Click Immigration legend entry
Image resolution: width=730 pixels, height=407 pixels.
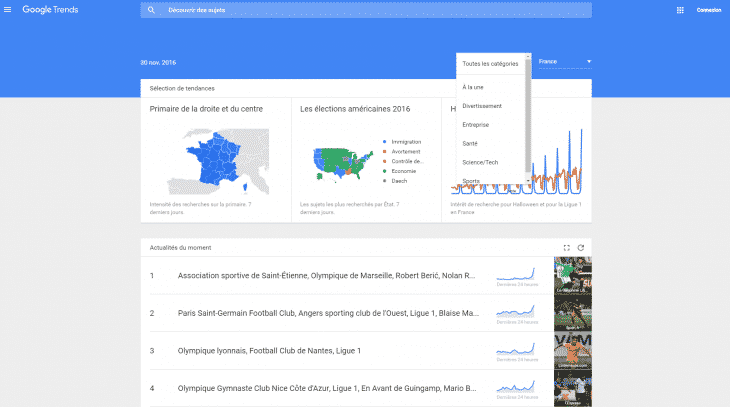click(402, 142)
